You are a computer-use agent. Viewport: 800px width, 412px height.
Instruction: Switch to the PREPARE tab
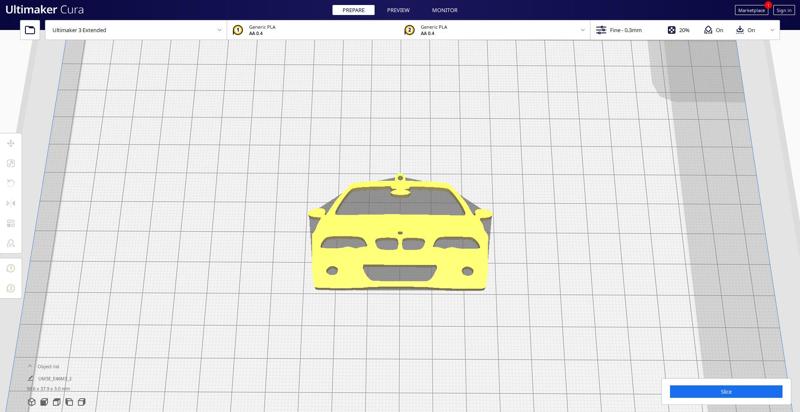pyautogui.click(x=353, y=10)
